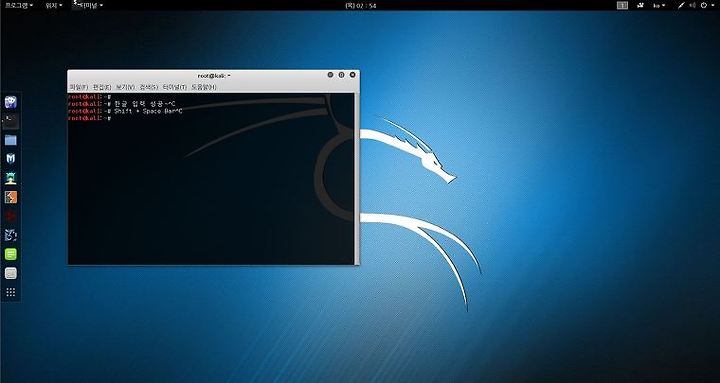Click the last root@kali prompt line
This screenshot has width=720, height=383.
point(90,118)
